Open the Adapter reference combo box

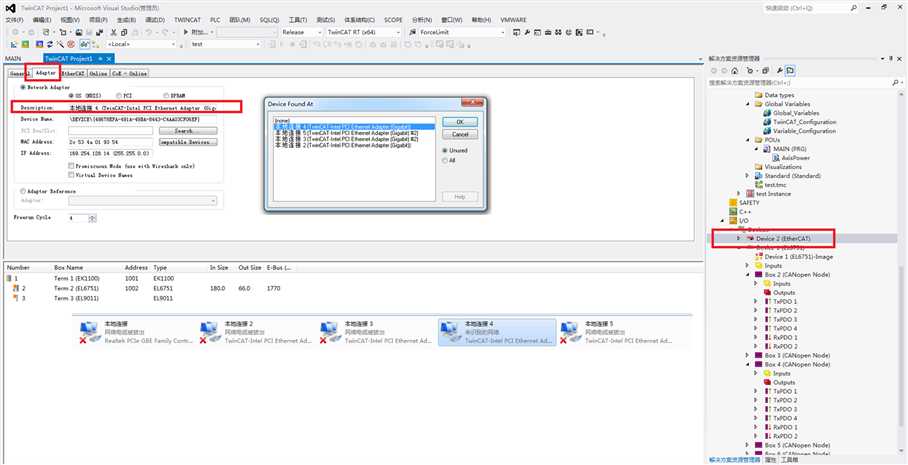tap(142, 200)
